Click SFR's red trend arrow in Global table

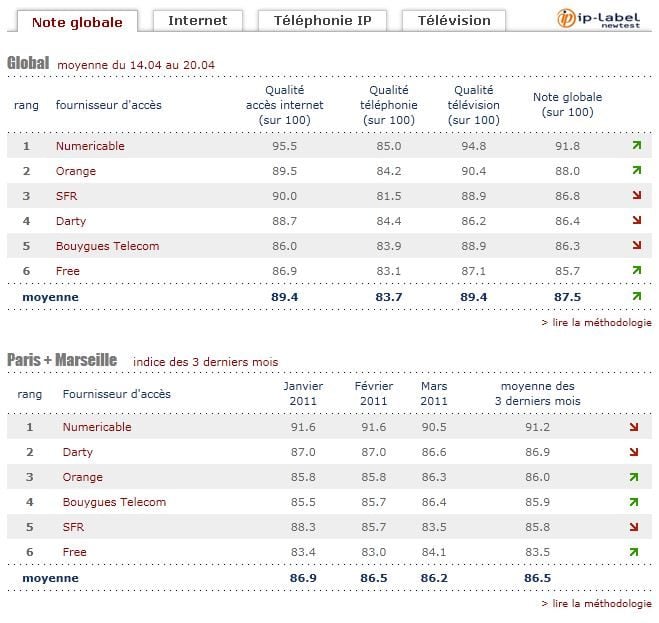pos(636,196)
